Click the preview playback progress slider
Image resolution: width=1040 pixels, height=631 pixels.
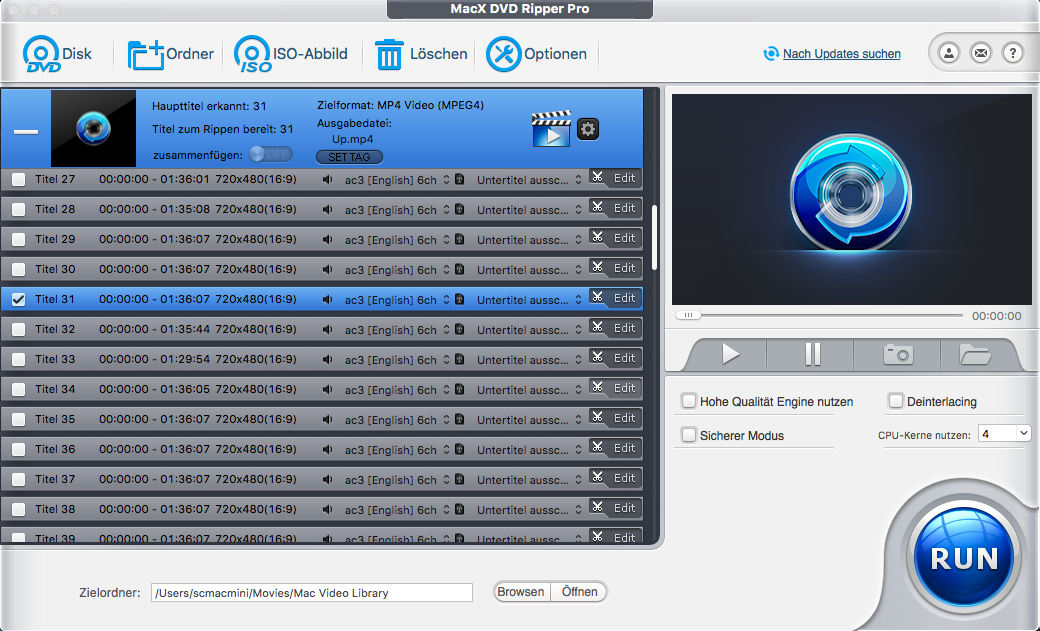click(820, 315)
